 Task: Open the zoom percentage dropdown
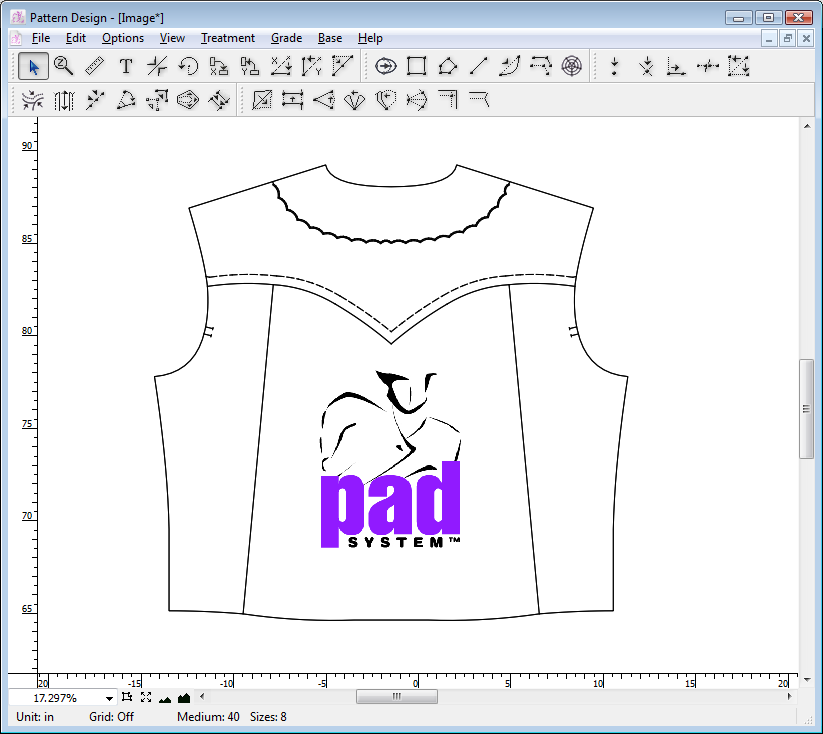109,697
